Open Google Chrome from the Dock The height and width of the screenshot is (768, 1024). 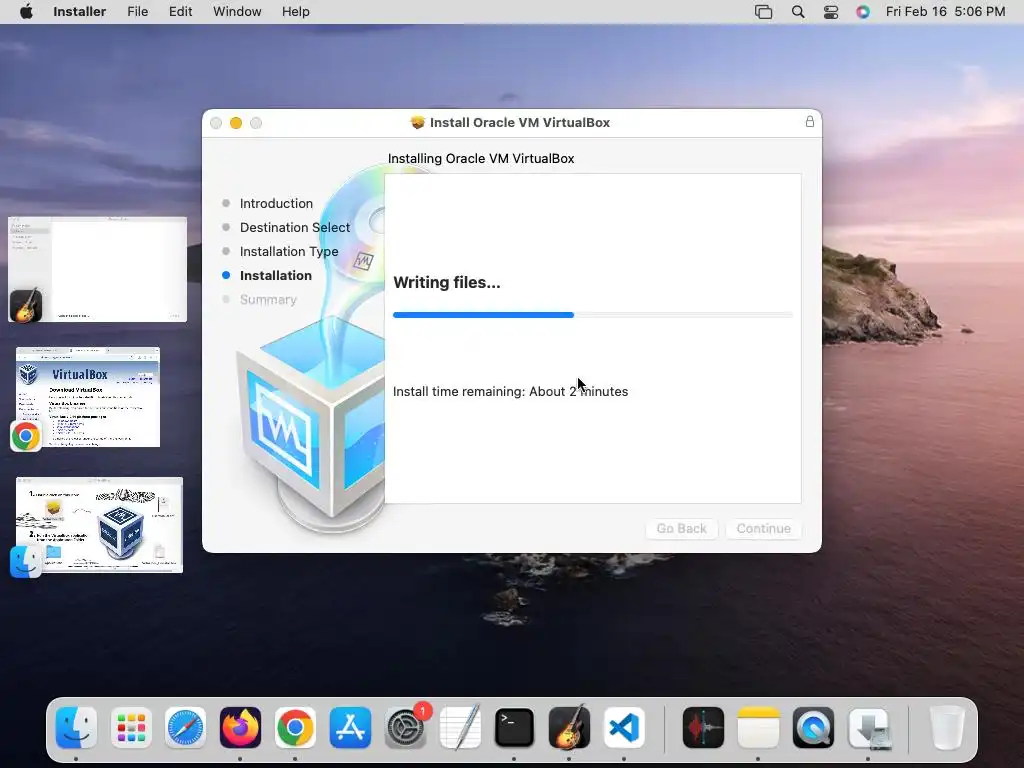point(295,727)
